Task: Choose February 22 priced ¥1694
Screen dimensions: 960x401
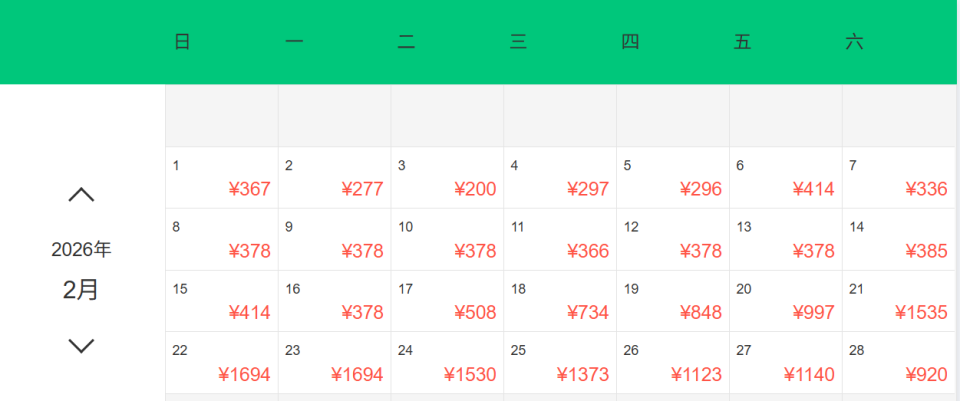Action: [221, 363]
